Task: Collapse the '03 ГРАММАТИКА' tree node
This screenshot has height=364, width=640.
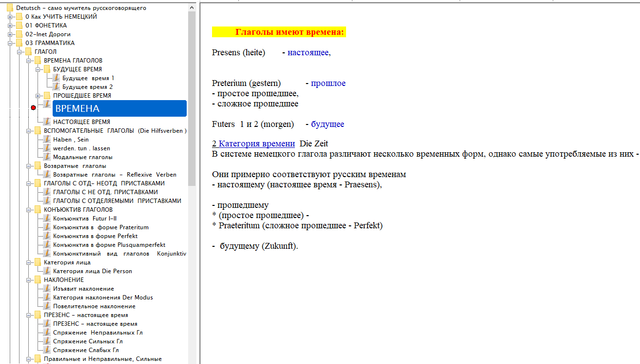Action: point(10,43)
